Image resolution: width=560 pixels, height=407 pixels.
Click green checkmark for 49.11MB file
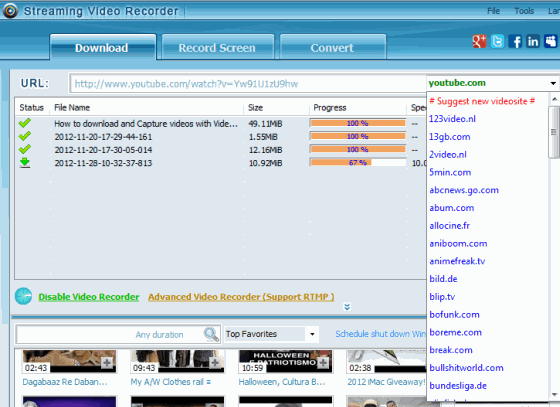coord(25,123)
